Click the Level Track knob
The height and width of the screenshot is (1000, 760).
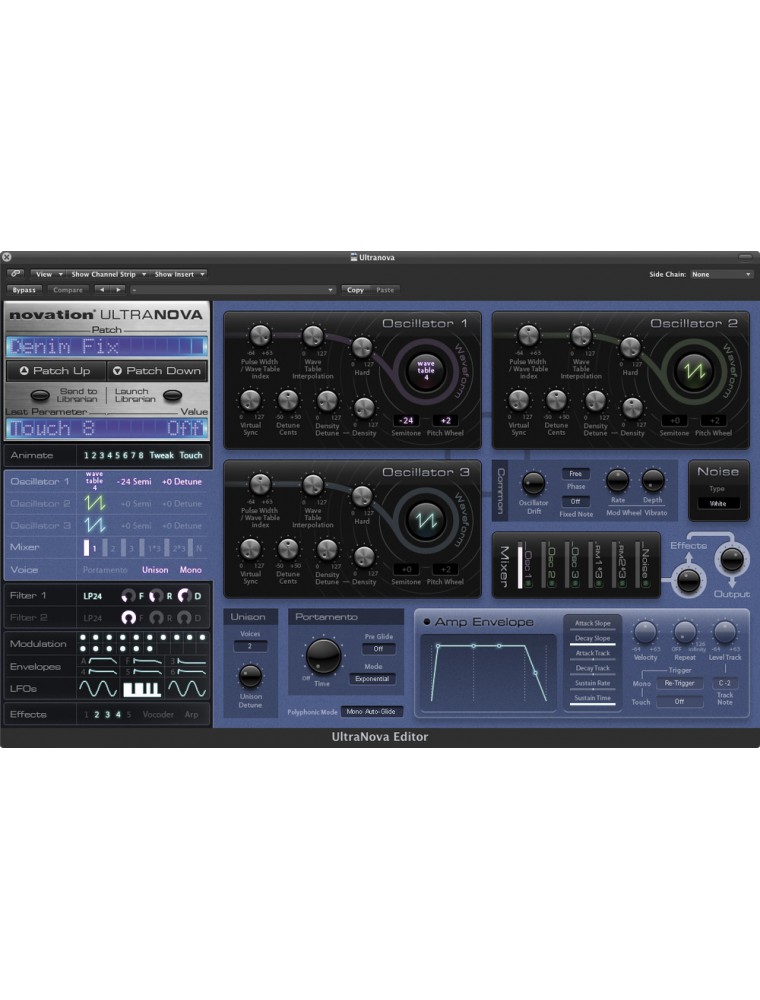pyautogui.click(x=724, y=633)
